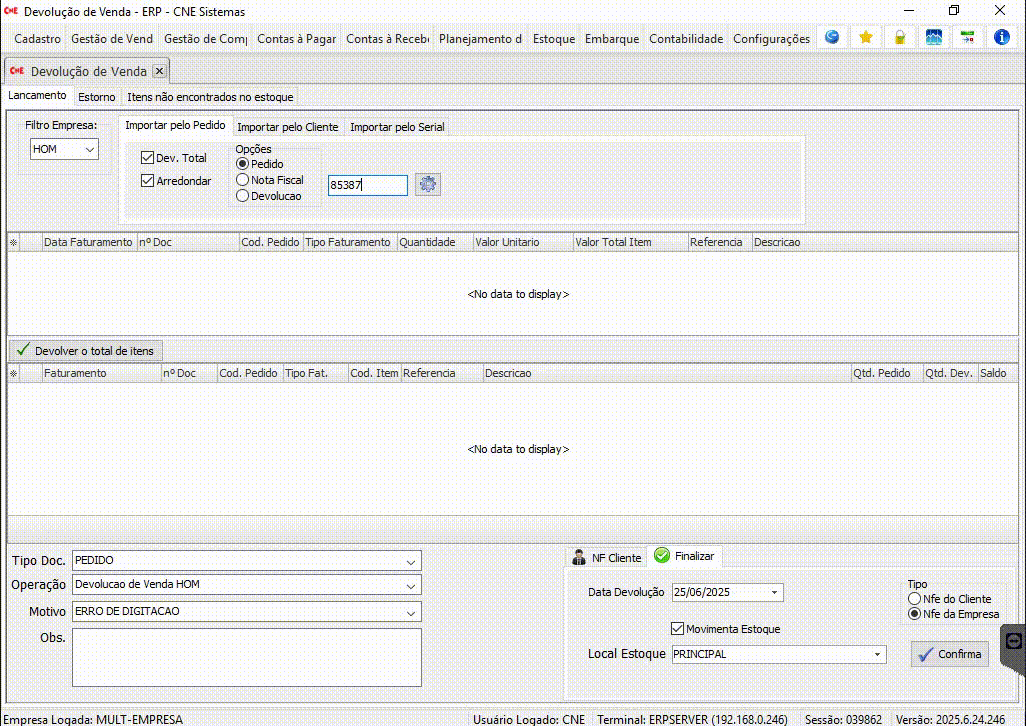Viewport: 1026px width, 726px height.
Task: Click into the Obs. text area
Action: [246, 657]
